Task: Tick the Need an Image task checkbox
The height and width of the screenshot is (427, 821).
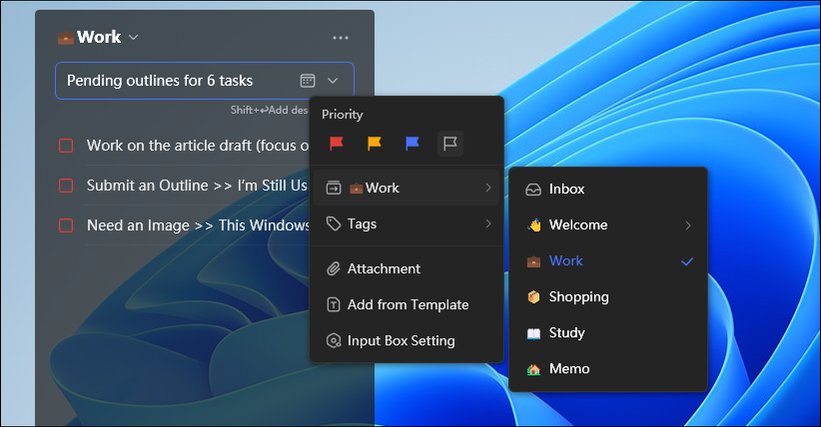Action: 66,226
